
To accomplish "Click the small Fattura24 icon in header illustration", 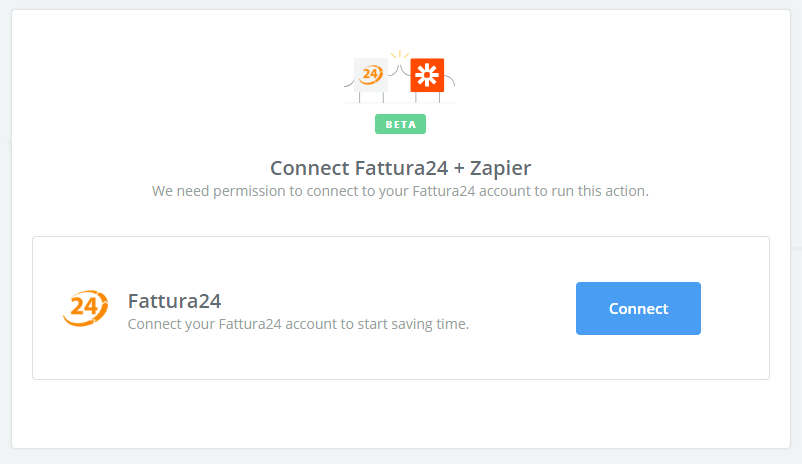I will (x=371, y=75).
